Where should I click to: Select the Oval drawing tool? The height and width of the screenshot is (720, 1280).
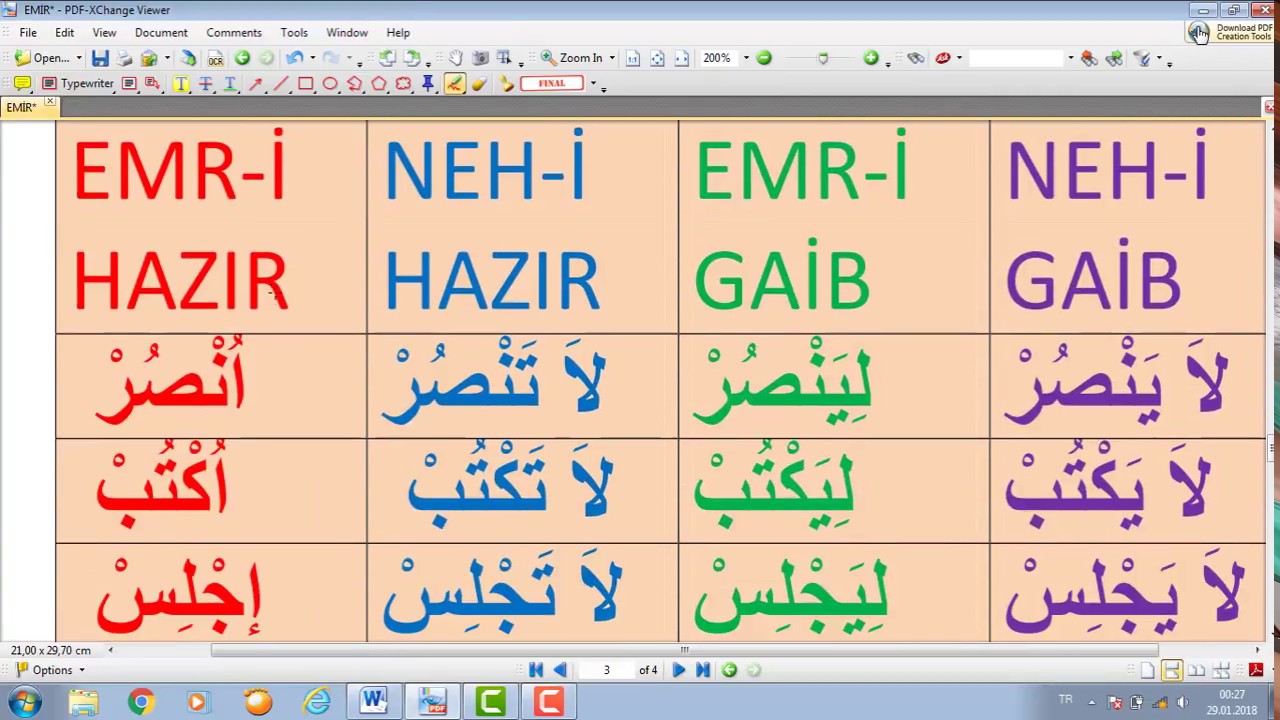tap(330, 84)
